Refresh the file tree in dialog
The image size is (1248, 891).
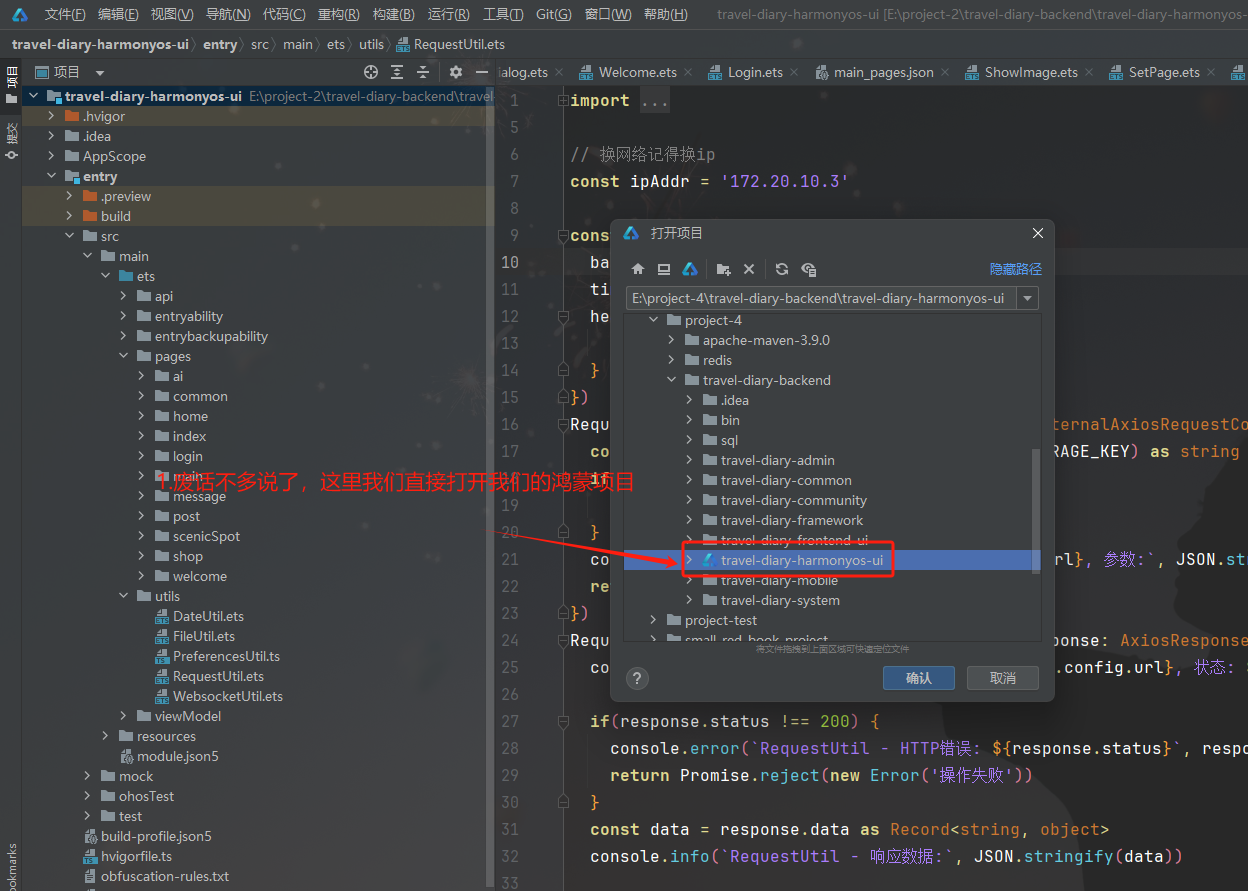pyautogui.click(x=782, y=269)
